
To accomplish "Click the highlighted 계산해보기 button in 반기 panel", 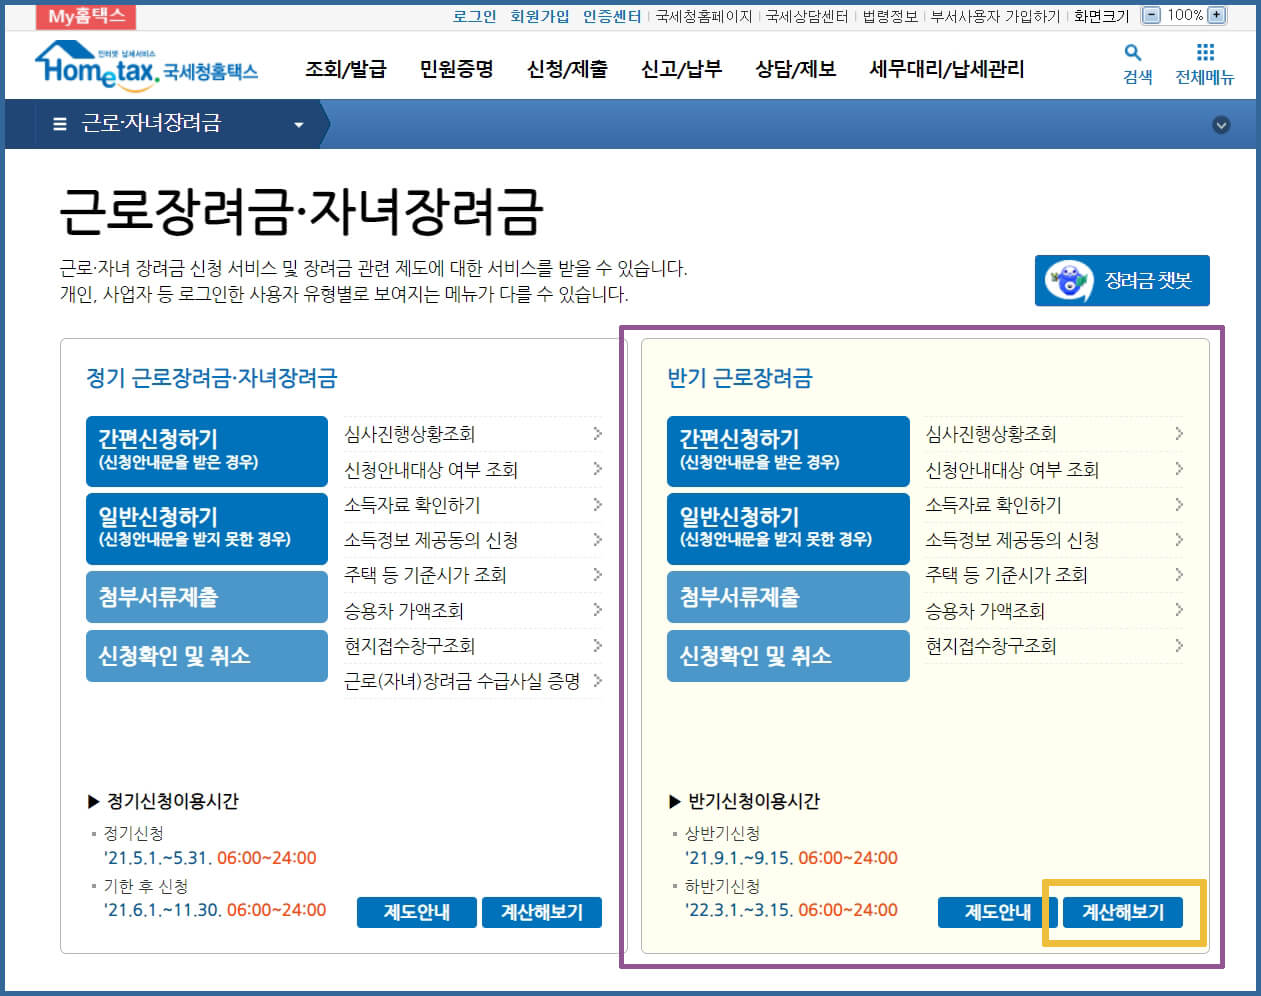I will pyautogui.click(x=1122, y=911).
